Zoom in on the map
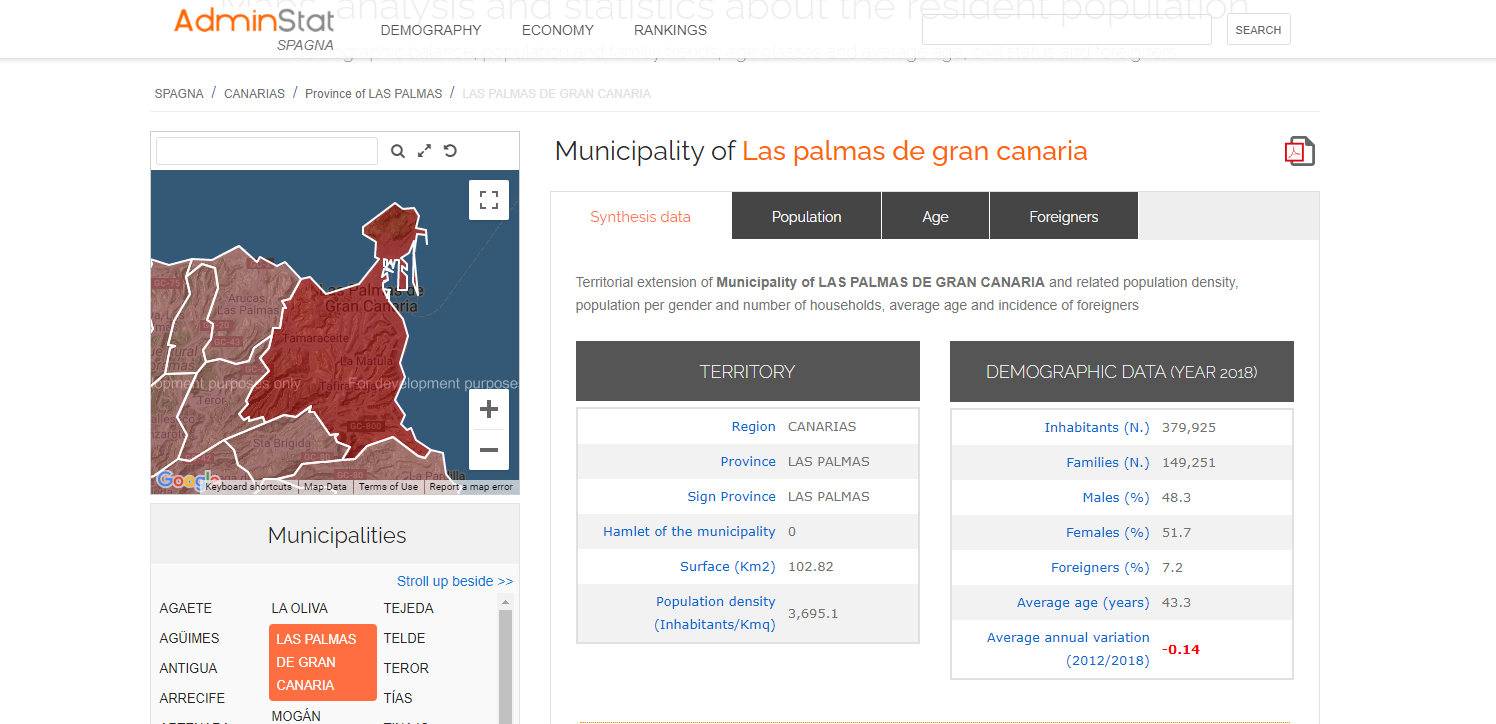The width and height of the screenshot is (1496, 724). coord(489,409)
